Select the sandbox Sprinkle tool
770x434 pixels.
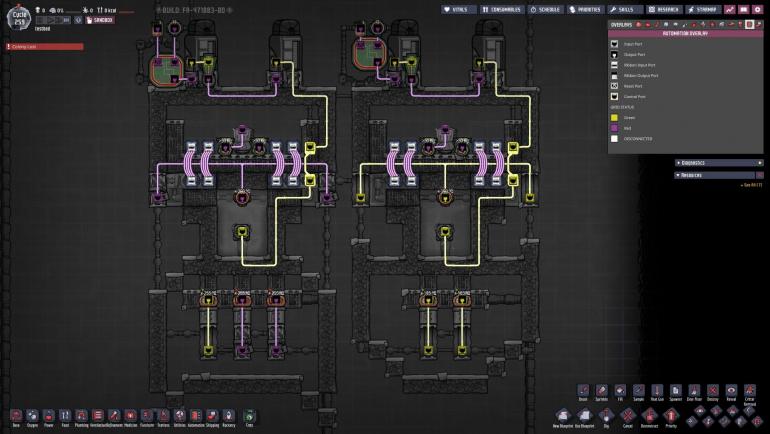[x=602, y=392]
